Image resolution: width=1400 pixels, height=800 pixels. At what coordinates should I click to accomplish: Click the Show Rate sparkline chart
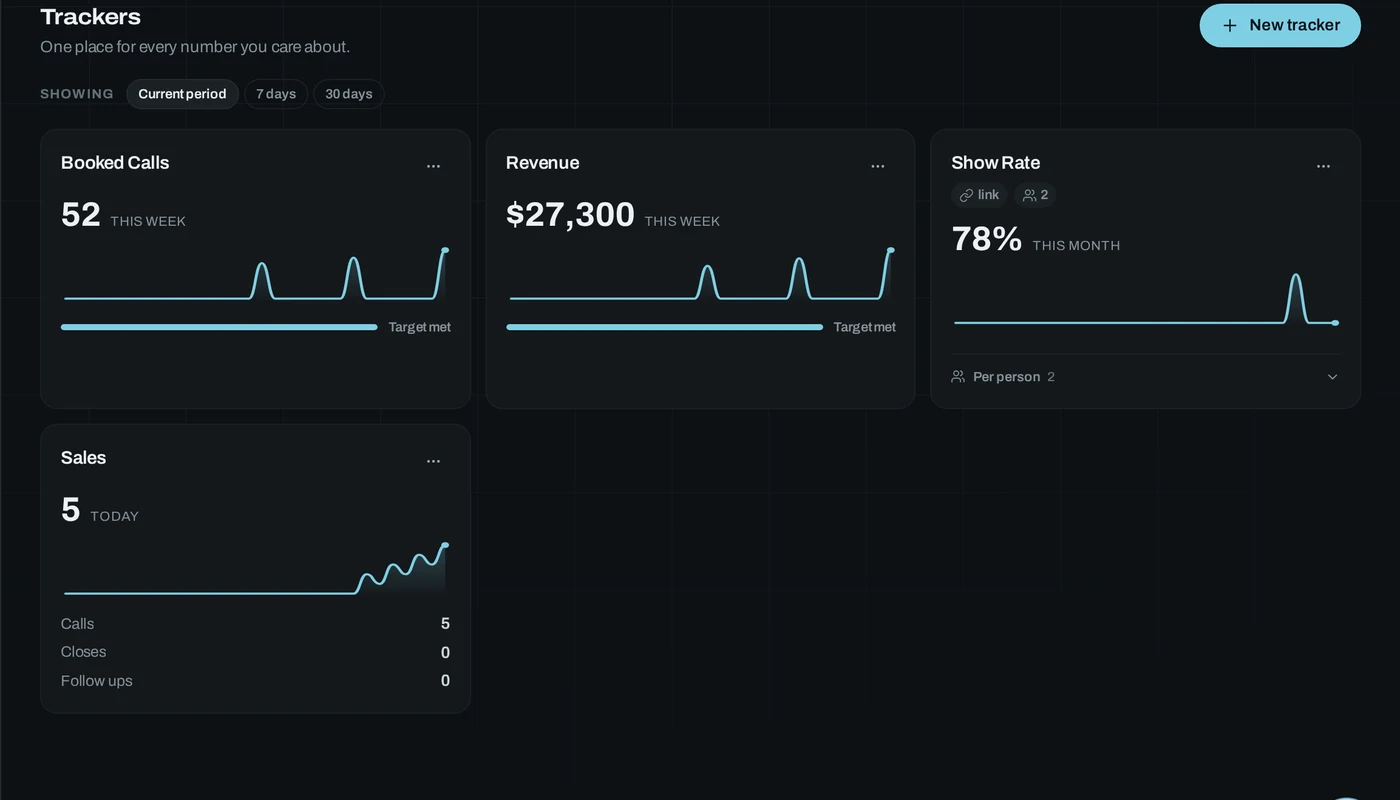[1145, 298]
